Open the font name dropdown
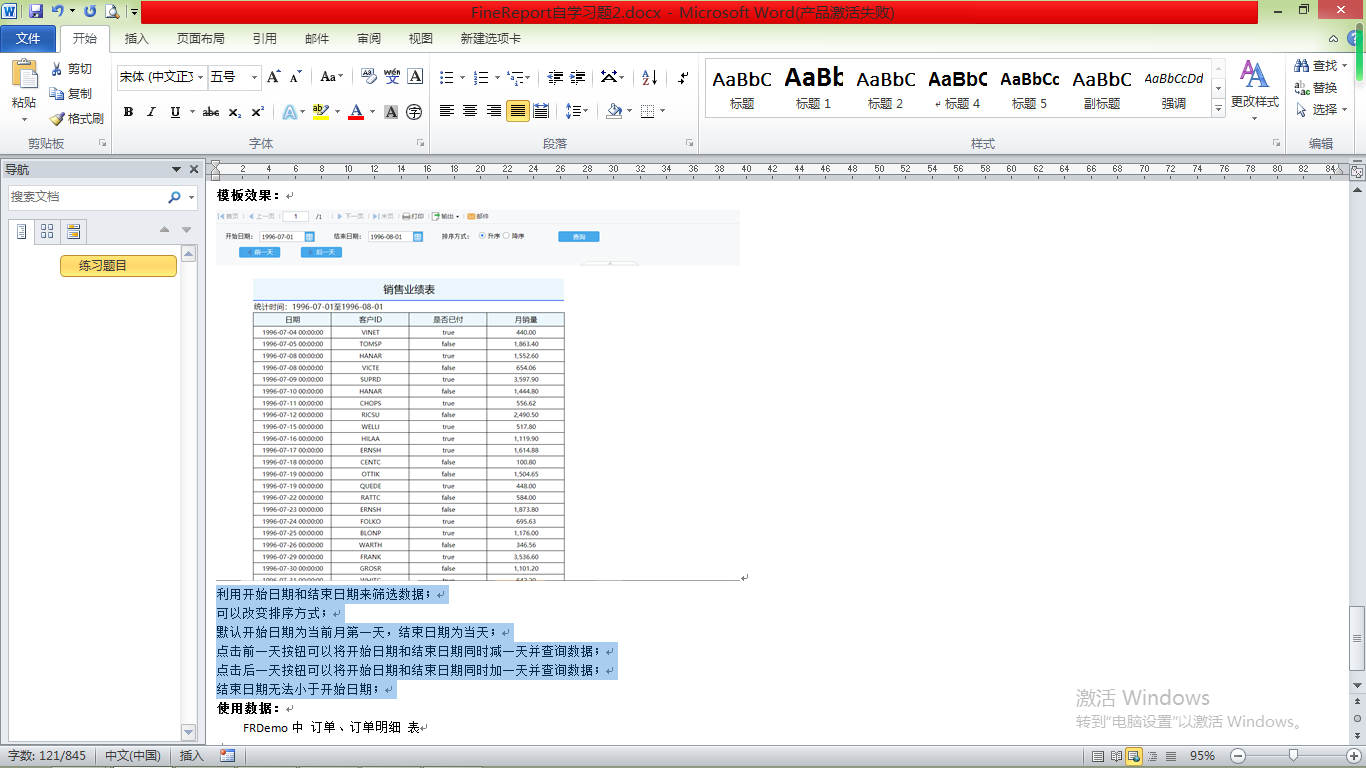The height and width of the screenshot is (768, 1366). 200,77
